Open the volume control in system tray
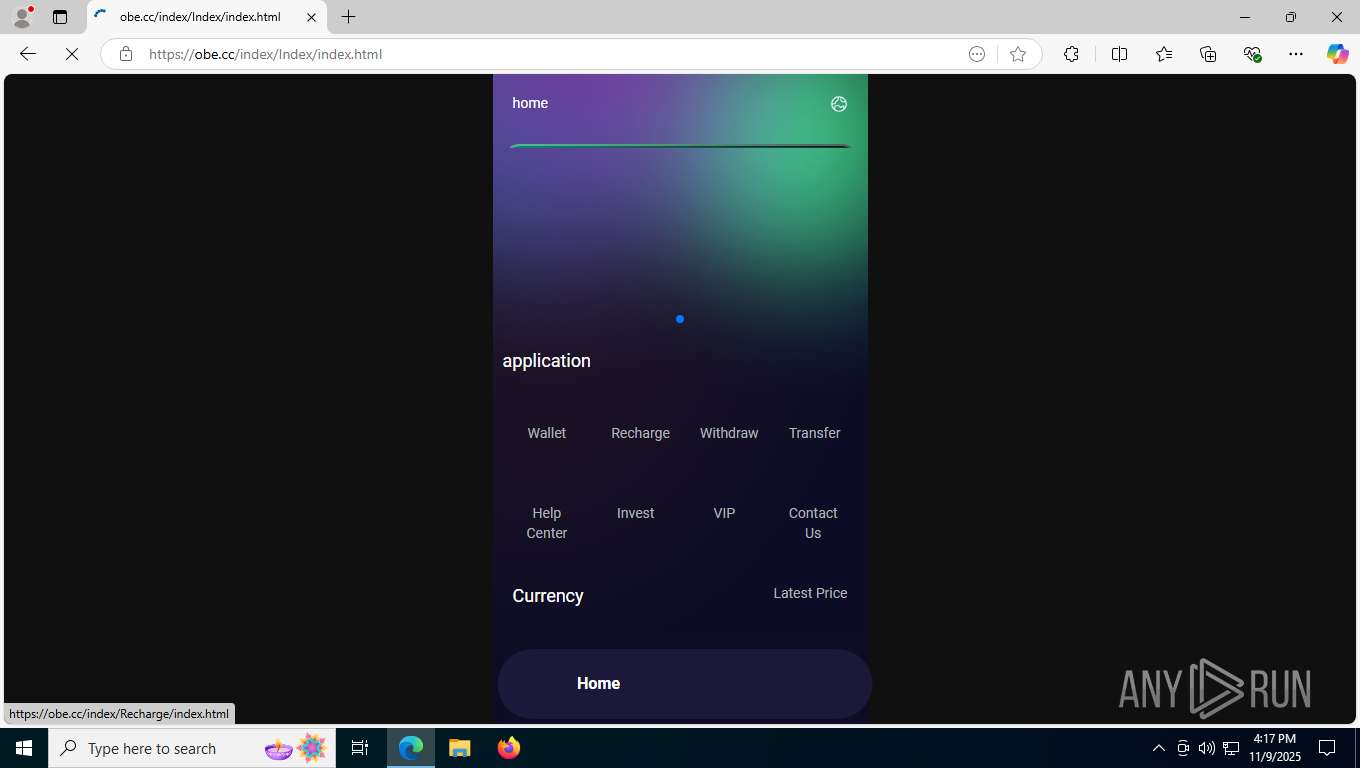The height and width of the screenshot is (768, 1360). click(1207, 748)
